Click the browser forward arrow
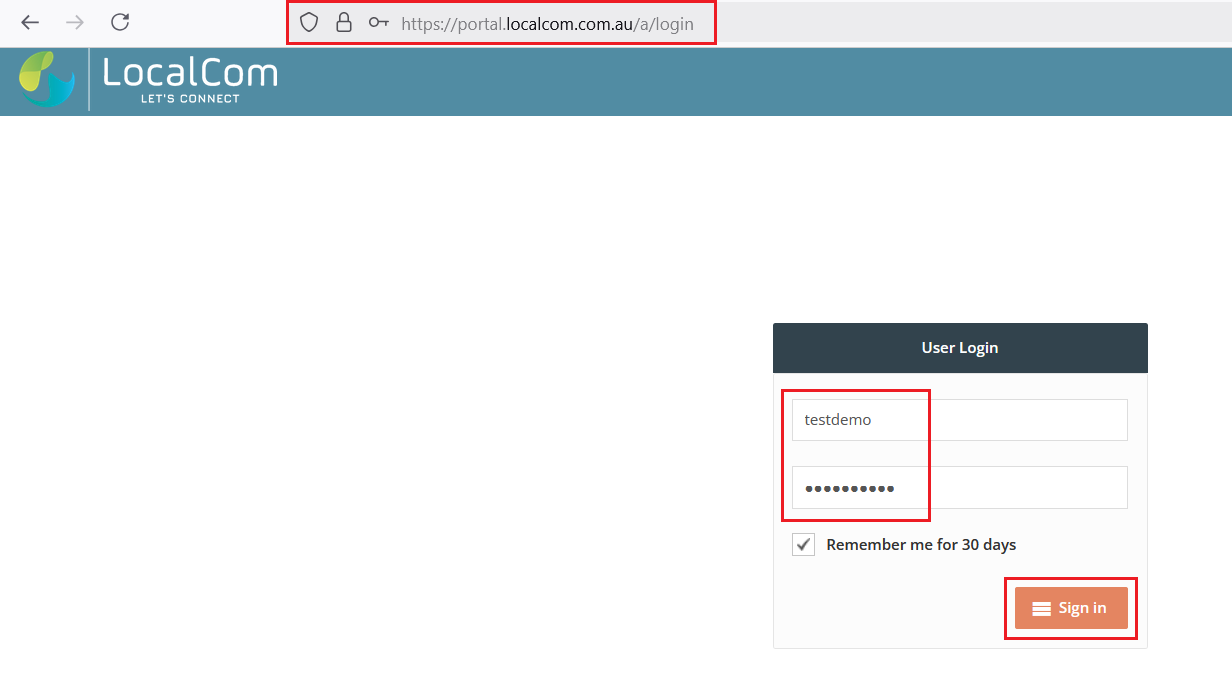1232x689 pixels. click(x=75, y=22)
